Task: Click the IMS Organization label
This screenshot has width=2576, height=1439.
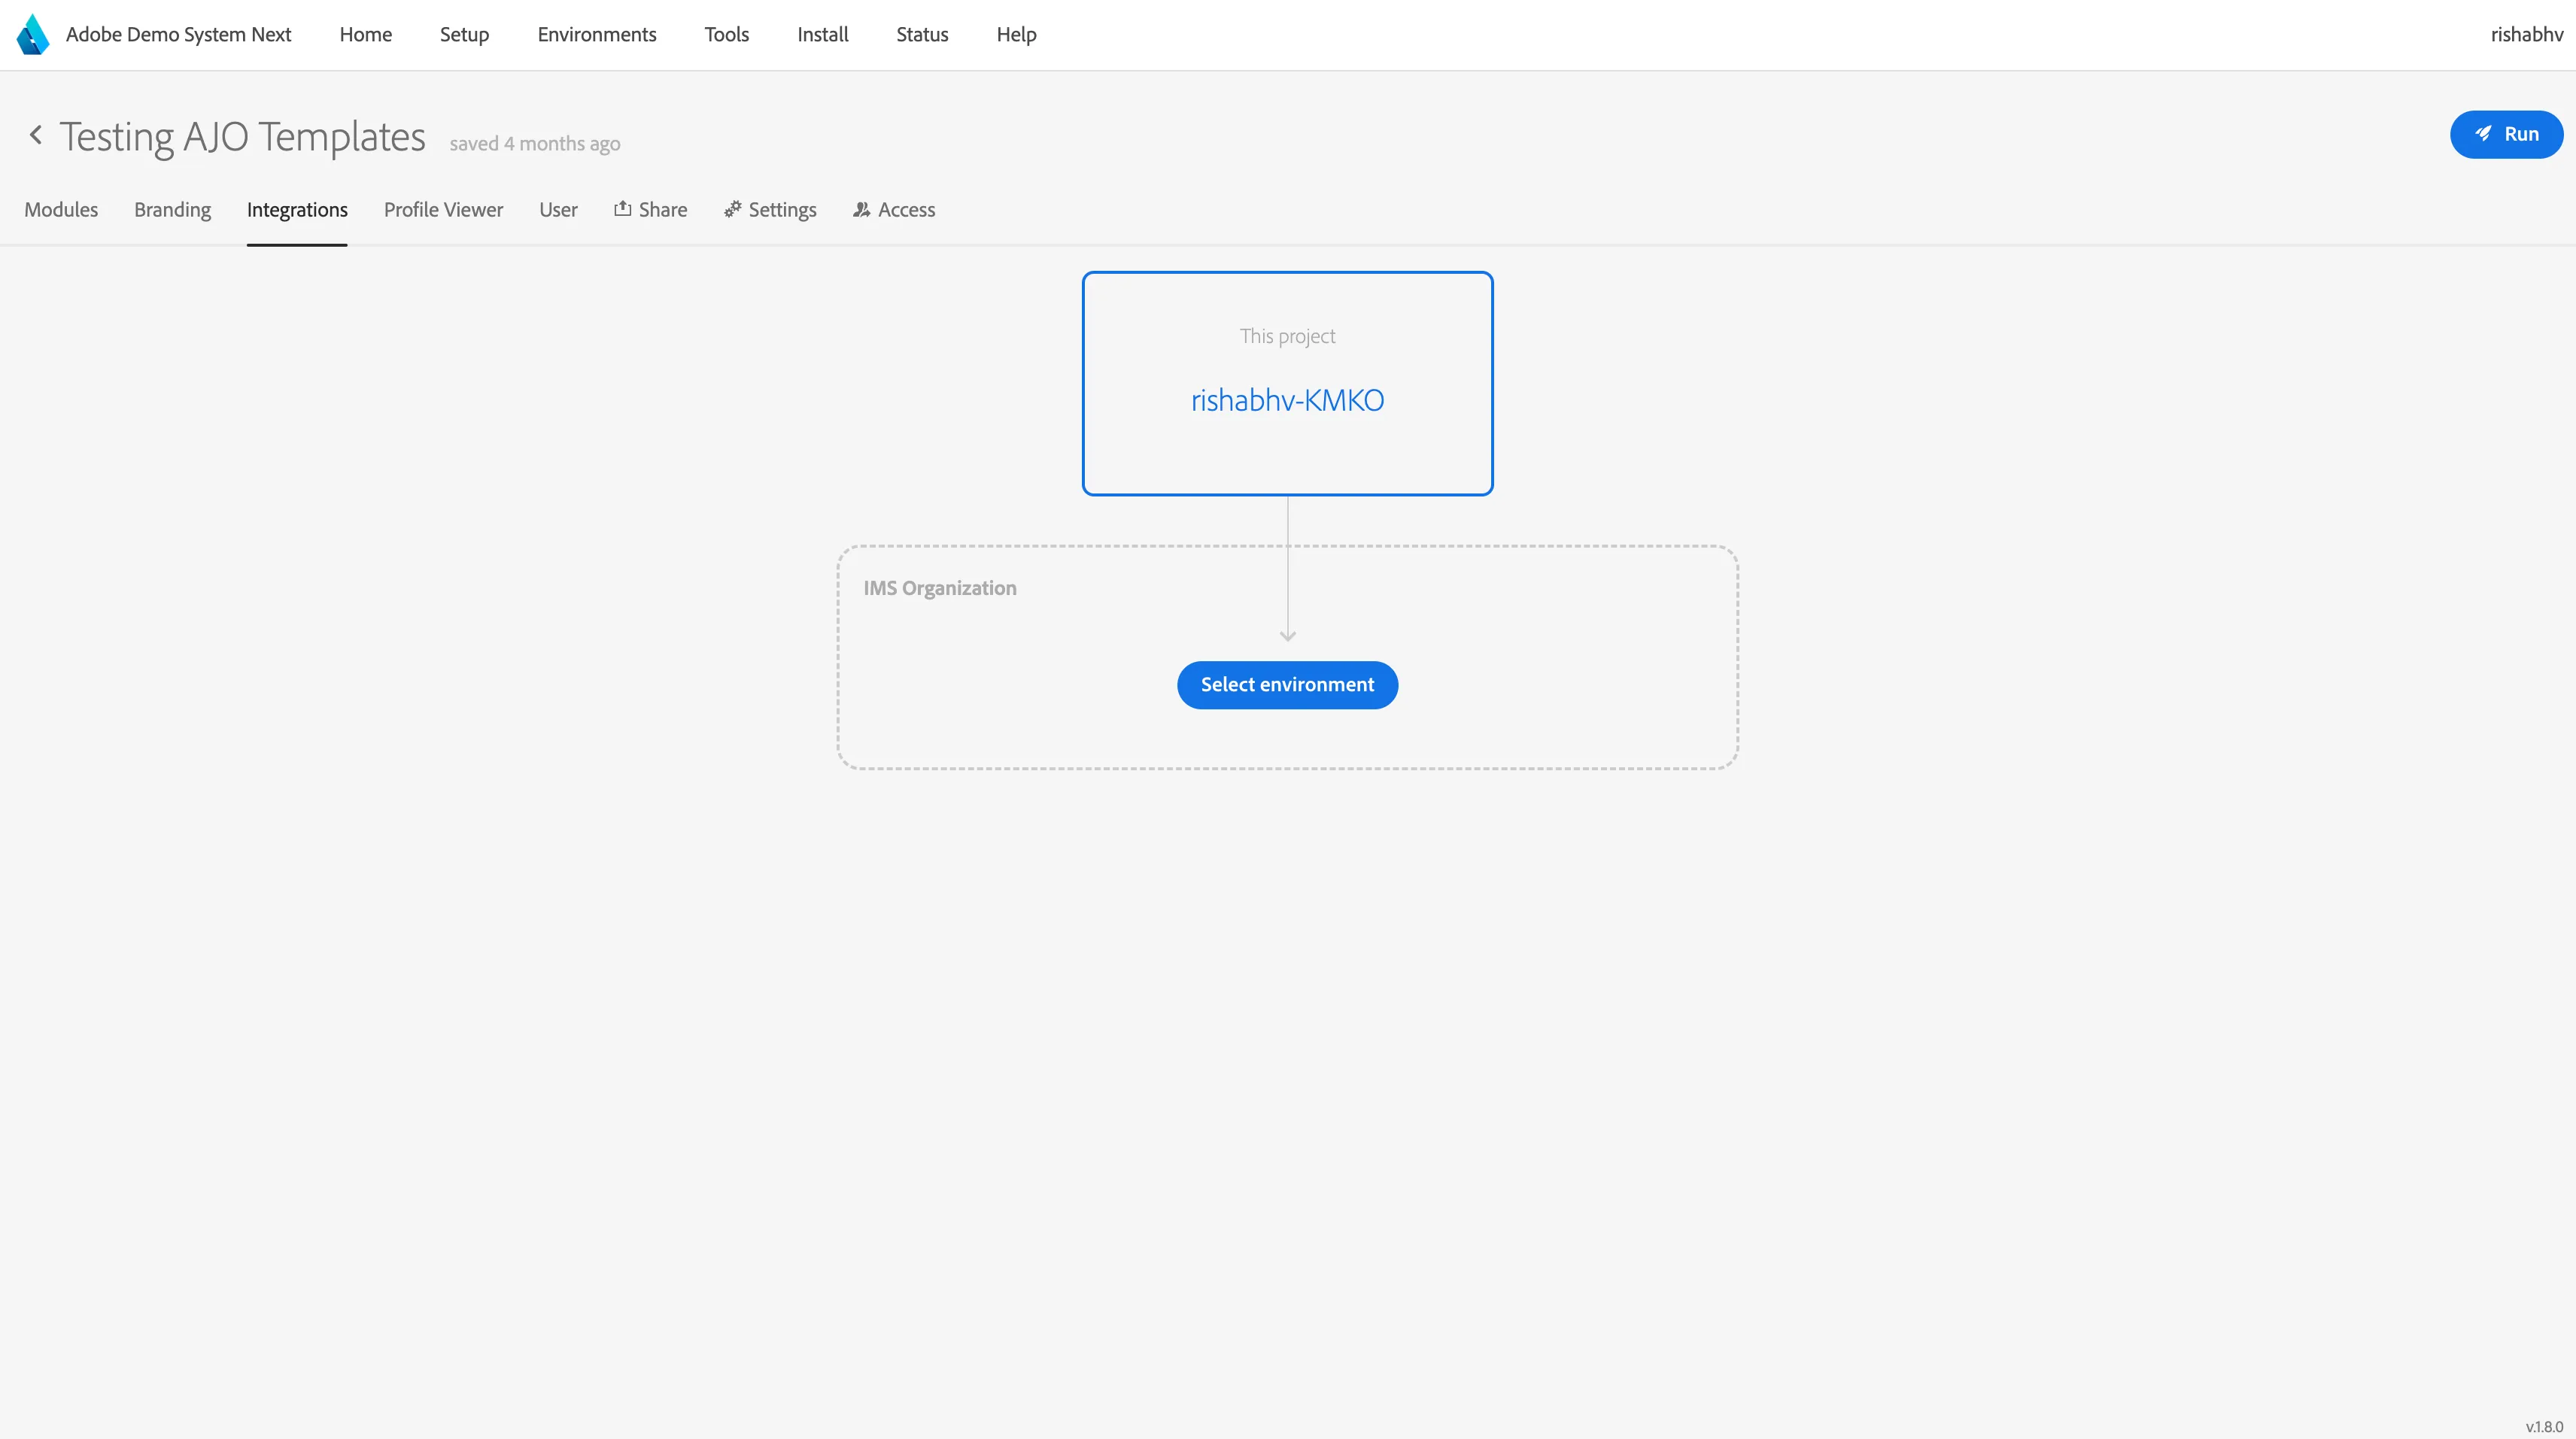Action: (x=940, y=588)
